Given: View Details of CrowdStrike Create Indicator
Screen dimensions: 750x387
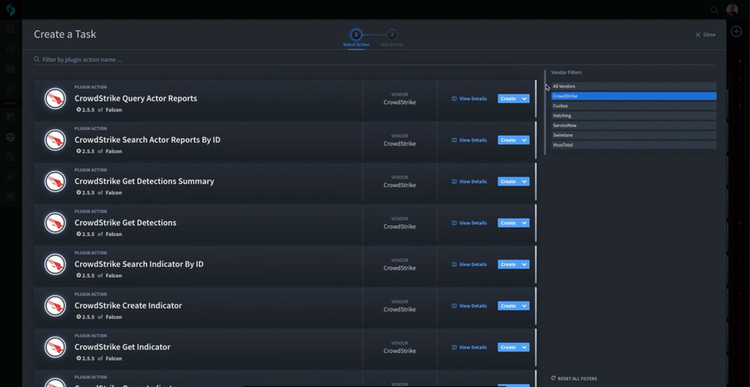Looking at the screenshot, I should 469,306.
